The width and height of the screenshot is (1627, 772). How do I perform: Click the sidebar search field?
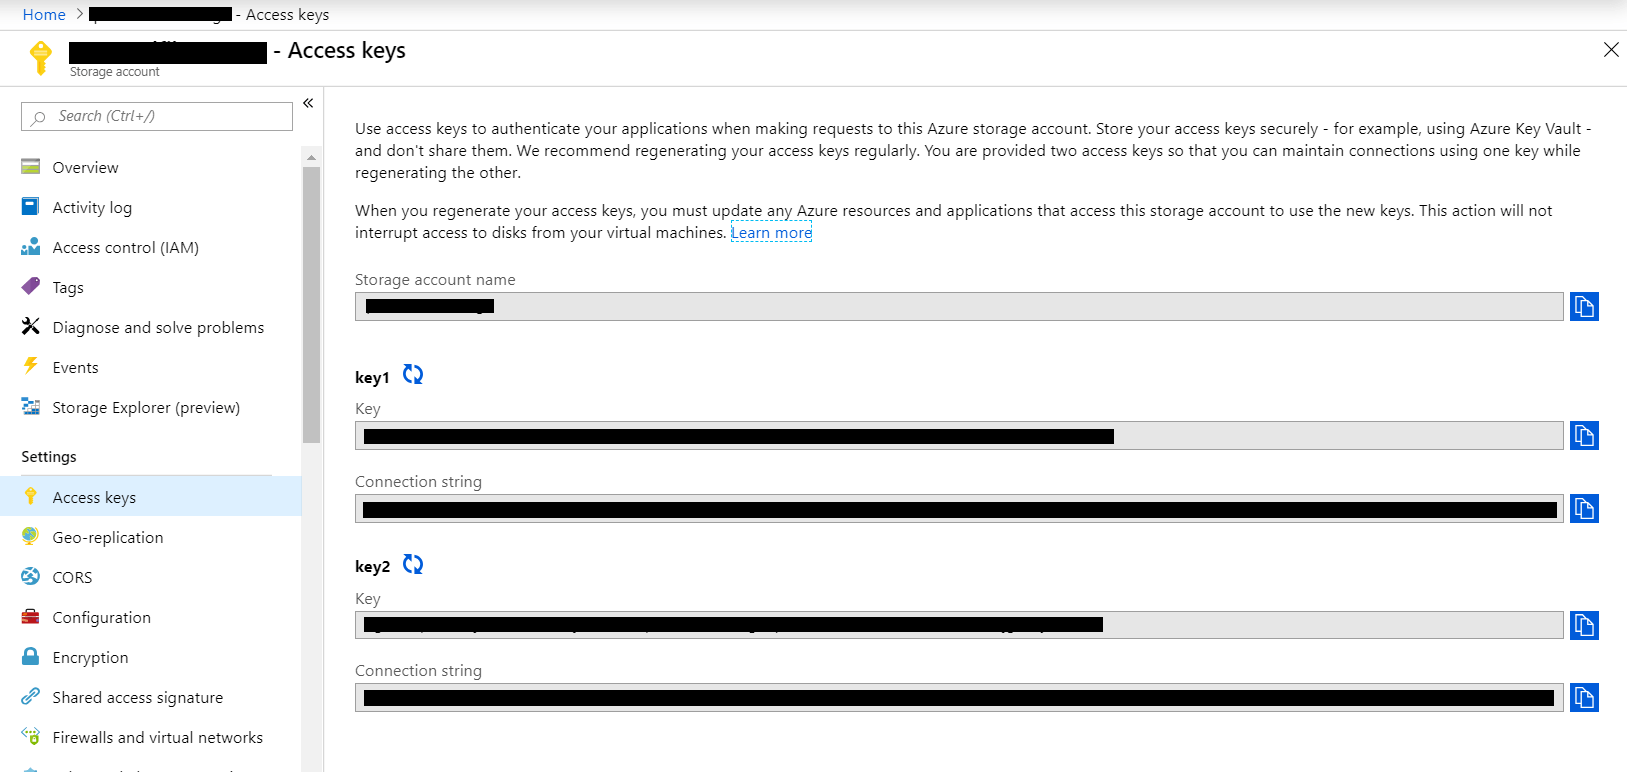click(x=157, y=116)
